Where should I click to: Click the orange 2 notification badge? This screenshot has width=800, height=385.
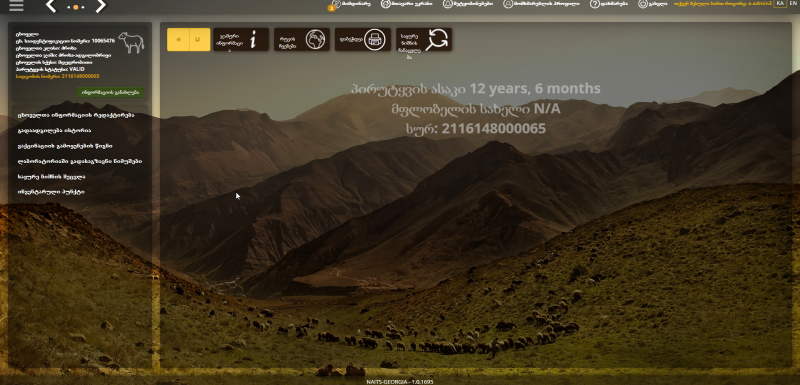332,8
